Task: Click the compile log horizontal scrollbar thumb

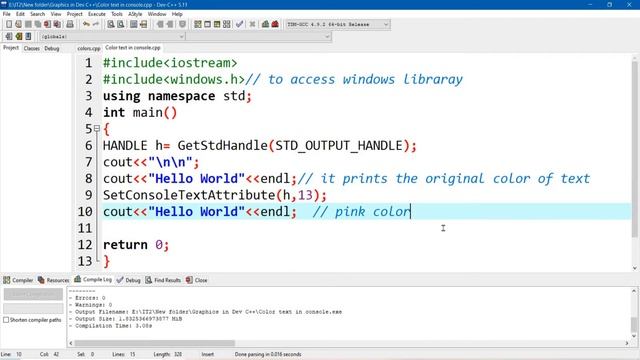Action: 154,343
